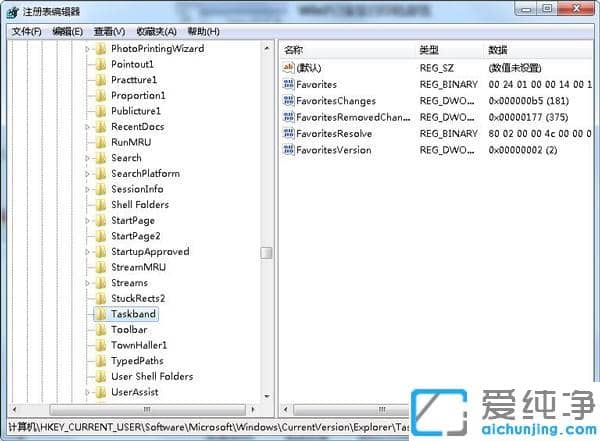Click the SessionInfo folder icon
The image size is (600, 441).
coord(101,189)
